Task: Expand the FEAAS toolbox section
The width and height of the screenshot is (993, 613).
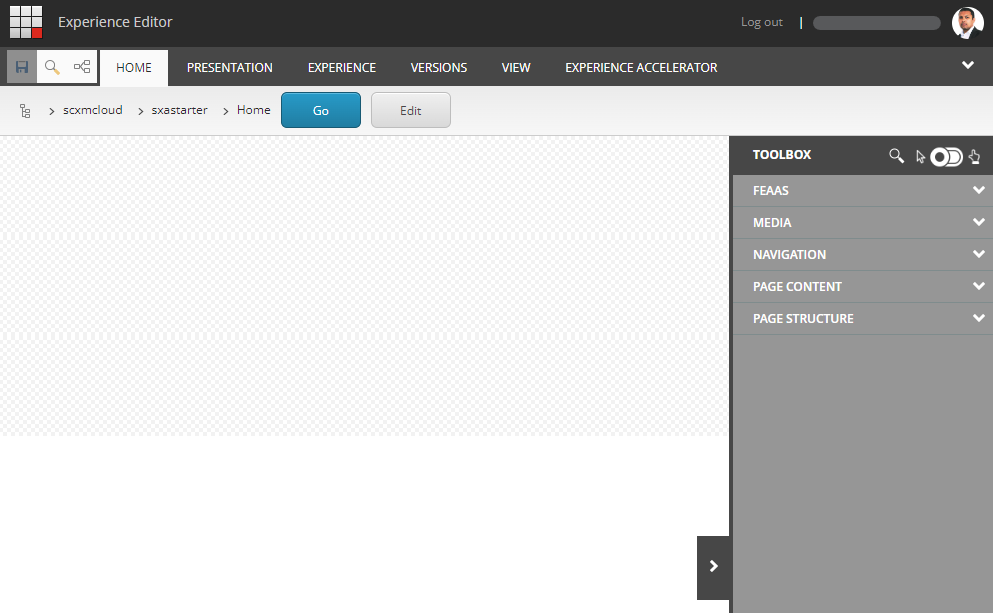Action: pyautogui.click(x=863, y=191)
